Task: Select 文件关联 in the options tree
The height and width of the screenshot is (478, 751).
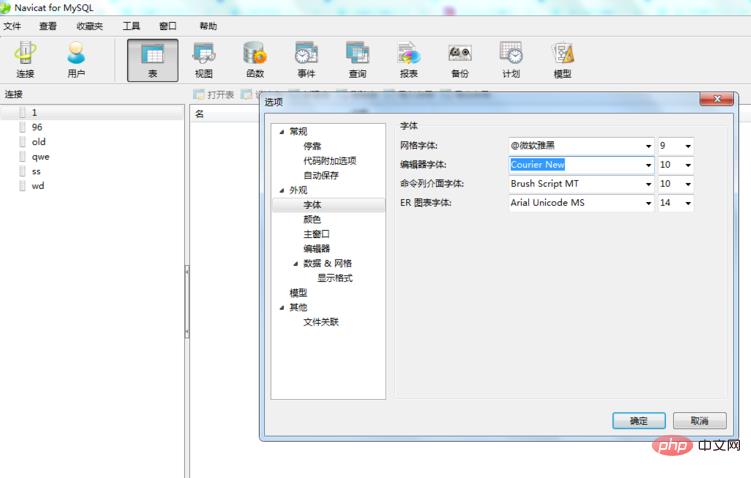Action: pyautogui.click(x=321, y=322)
